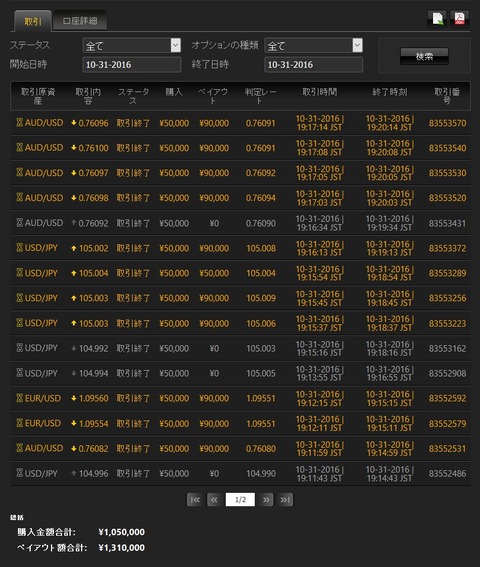Click the up arrow beside 0.76092
Image resolution: width=480 pixels, height=567 pixels.
74,223
